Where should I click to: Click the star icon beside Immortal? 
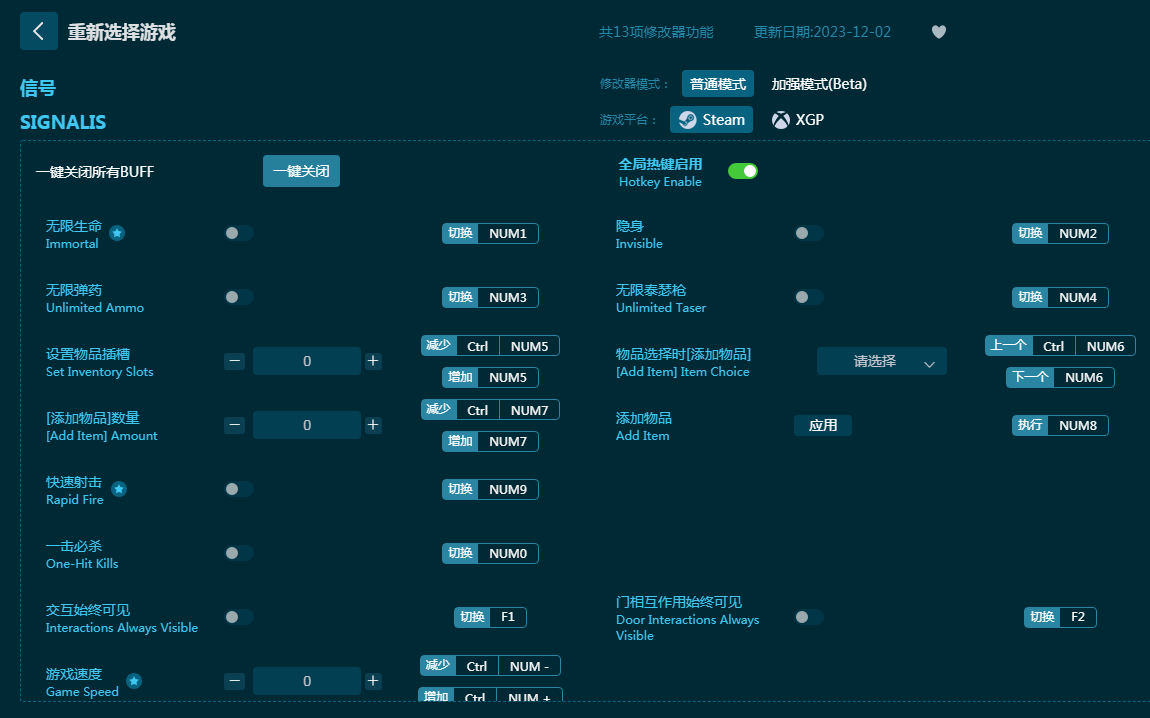pos(117,233)
